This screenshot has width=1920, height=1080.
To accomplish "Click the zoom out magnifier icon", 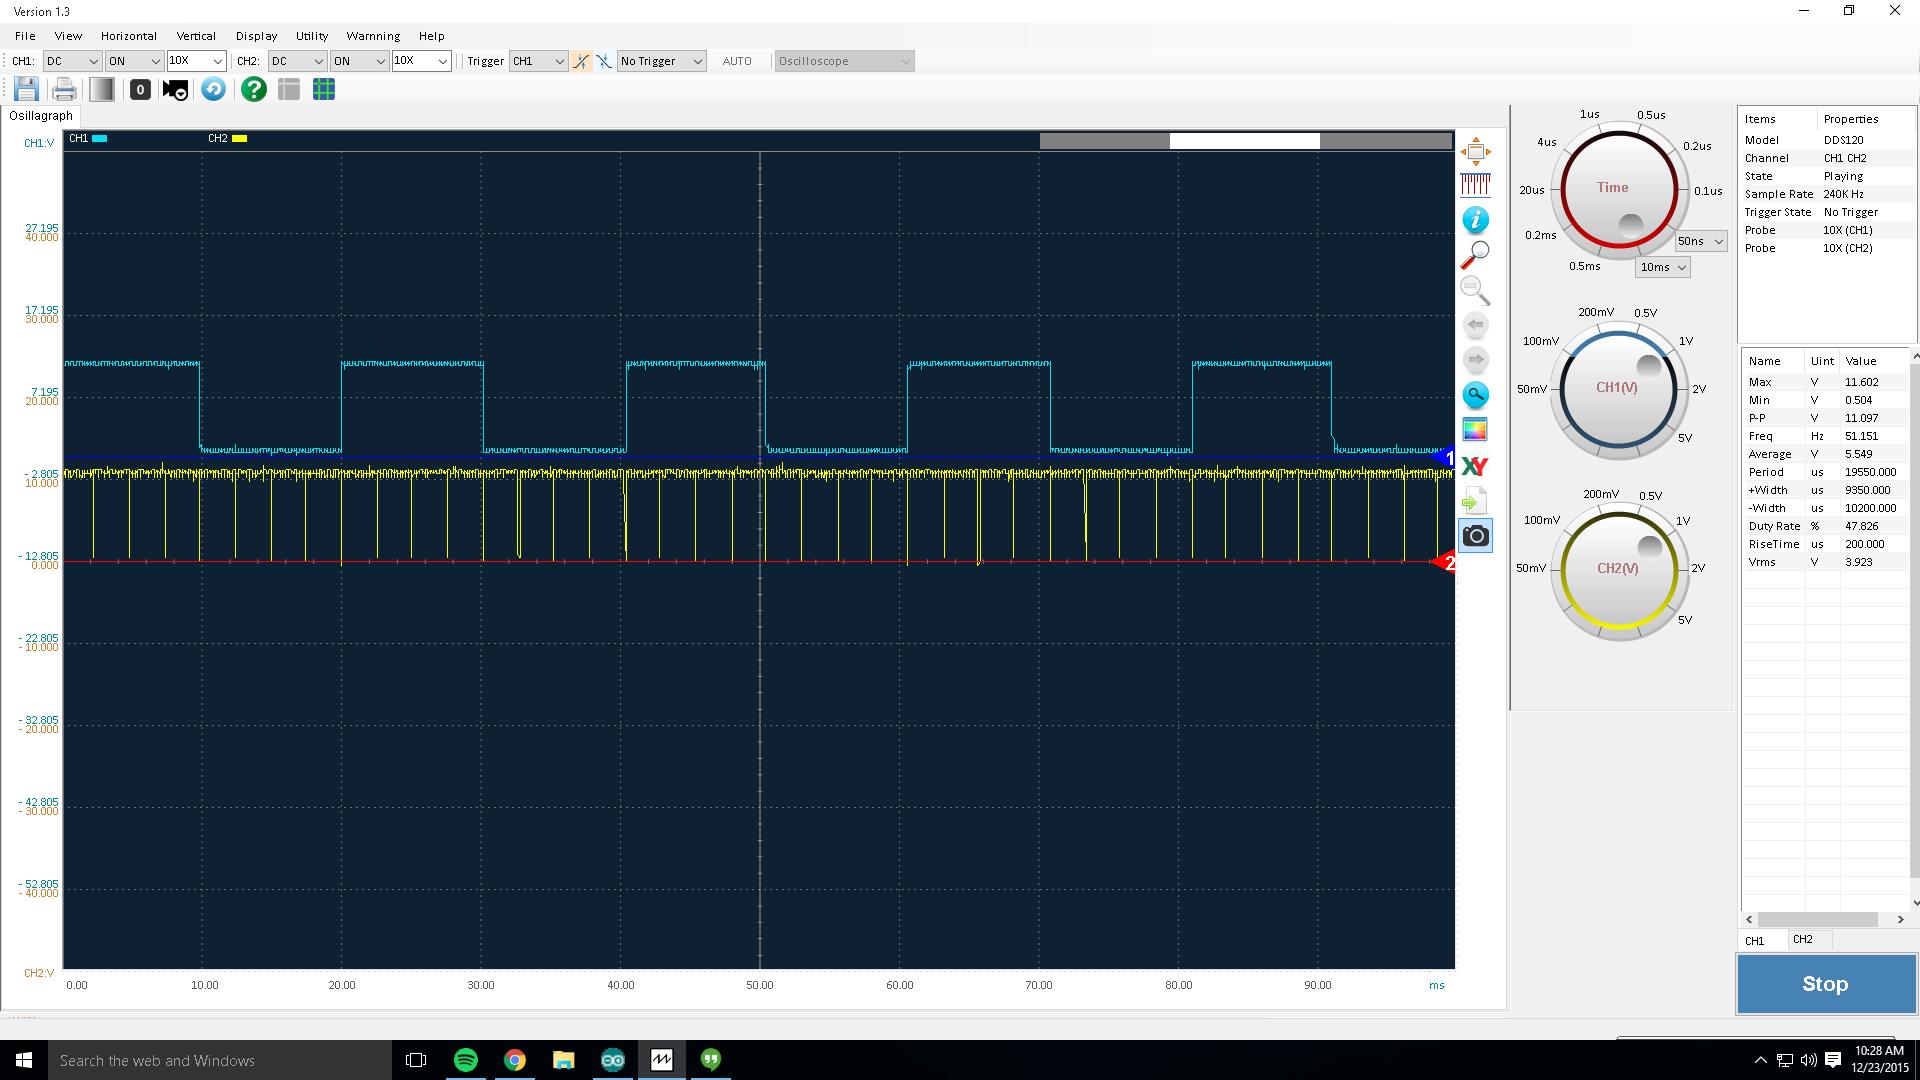I will [x=1475, y=290].
